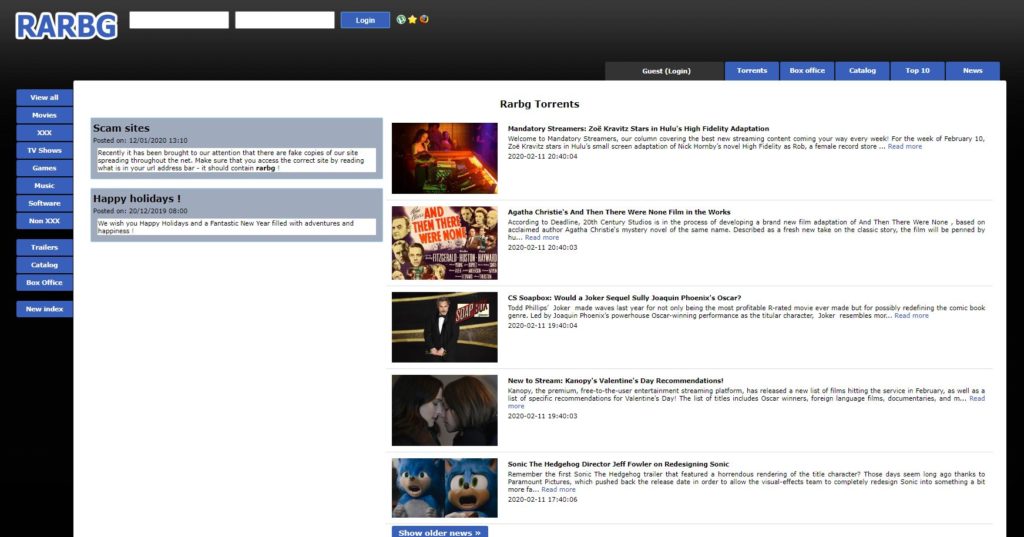
Task: Select TV Shows category in sidebar
Action: click(44, 150)
